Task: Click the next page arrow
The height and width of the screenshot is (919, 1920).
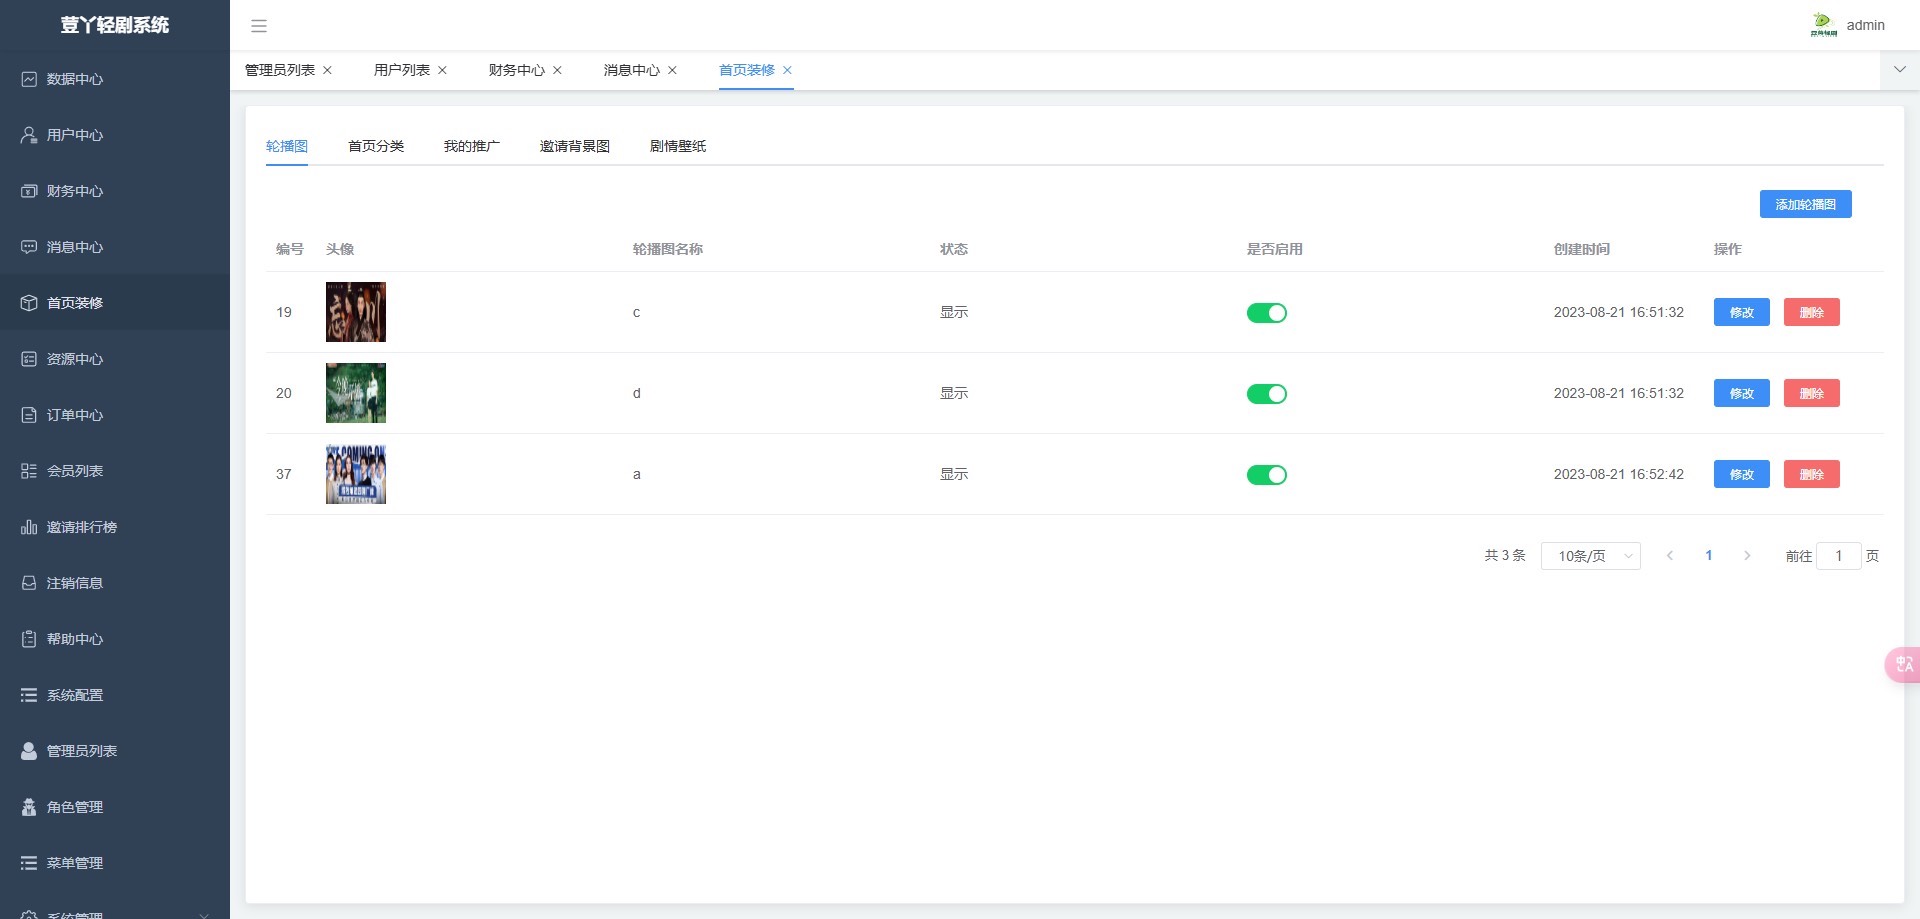Action: pos(1747,556)
